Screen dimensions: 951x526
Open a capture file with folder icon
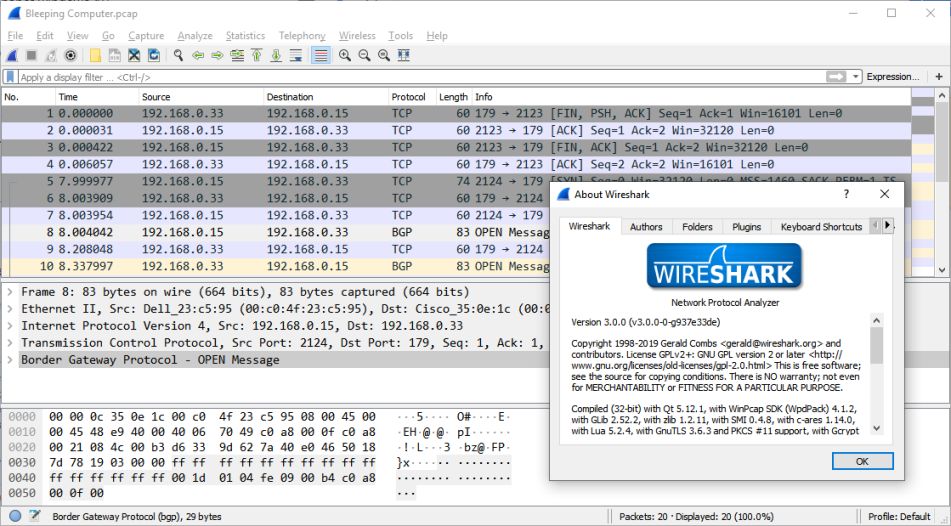[95, 55]
